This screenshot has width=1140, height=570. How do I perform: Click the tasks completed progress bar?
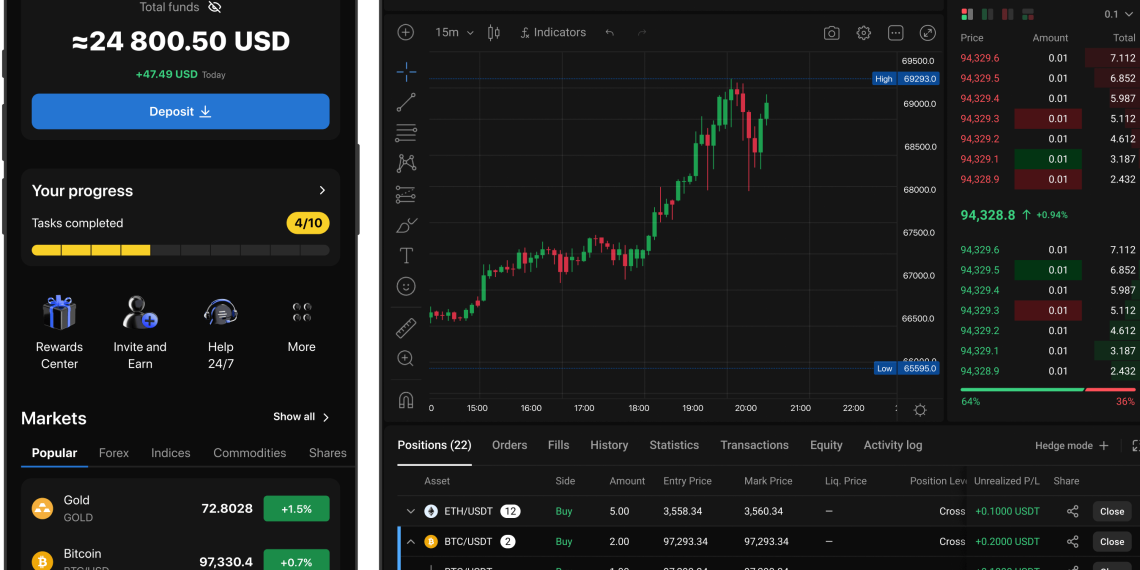180,250
